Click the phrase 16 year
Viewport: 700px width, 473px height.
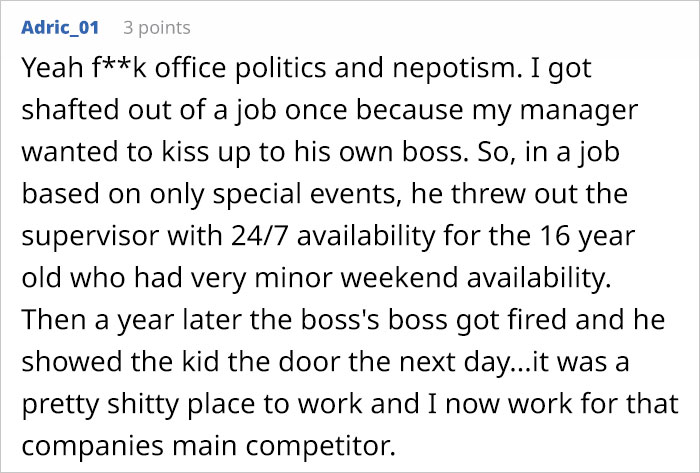coord(588,236)
